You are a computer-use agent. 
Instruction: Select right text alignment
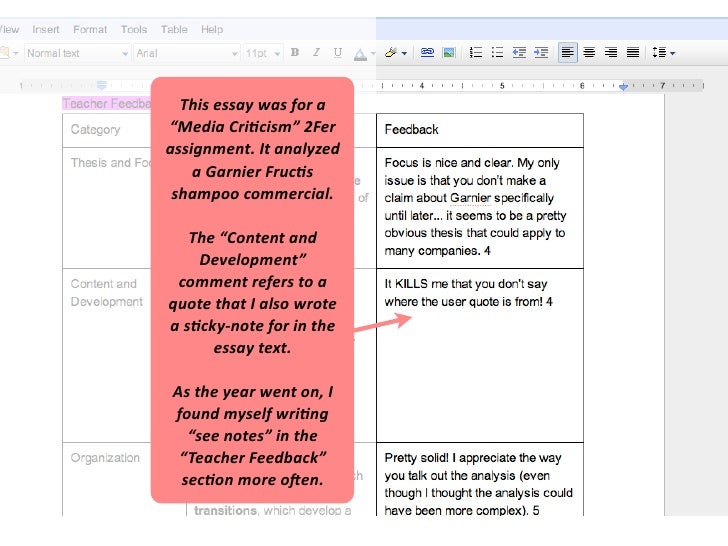pyautogui.click(x=611, y=52)
